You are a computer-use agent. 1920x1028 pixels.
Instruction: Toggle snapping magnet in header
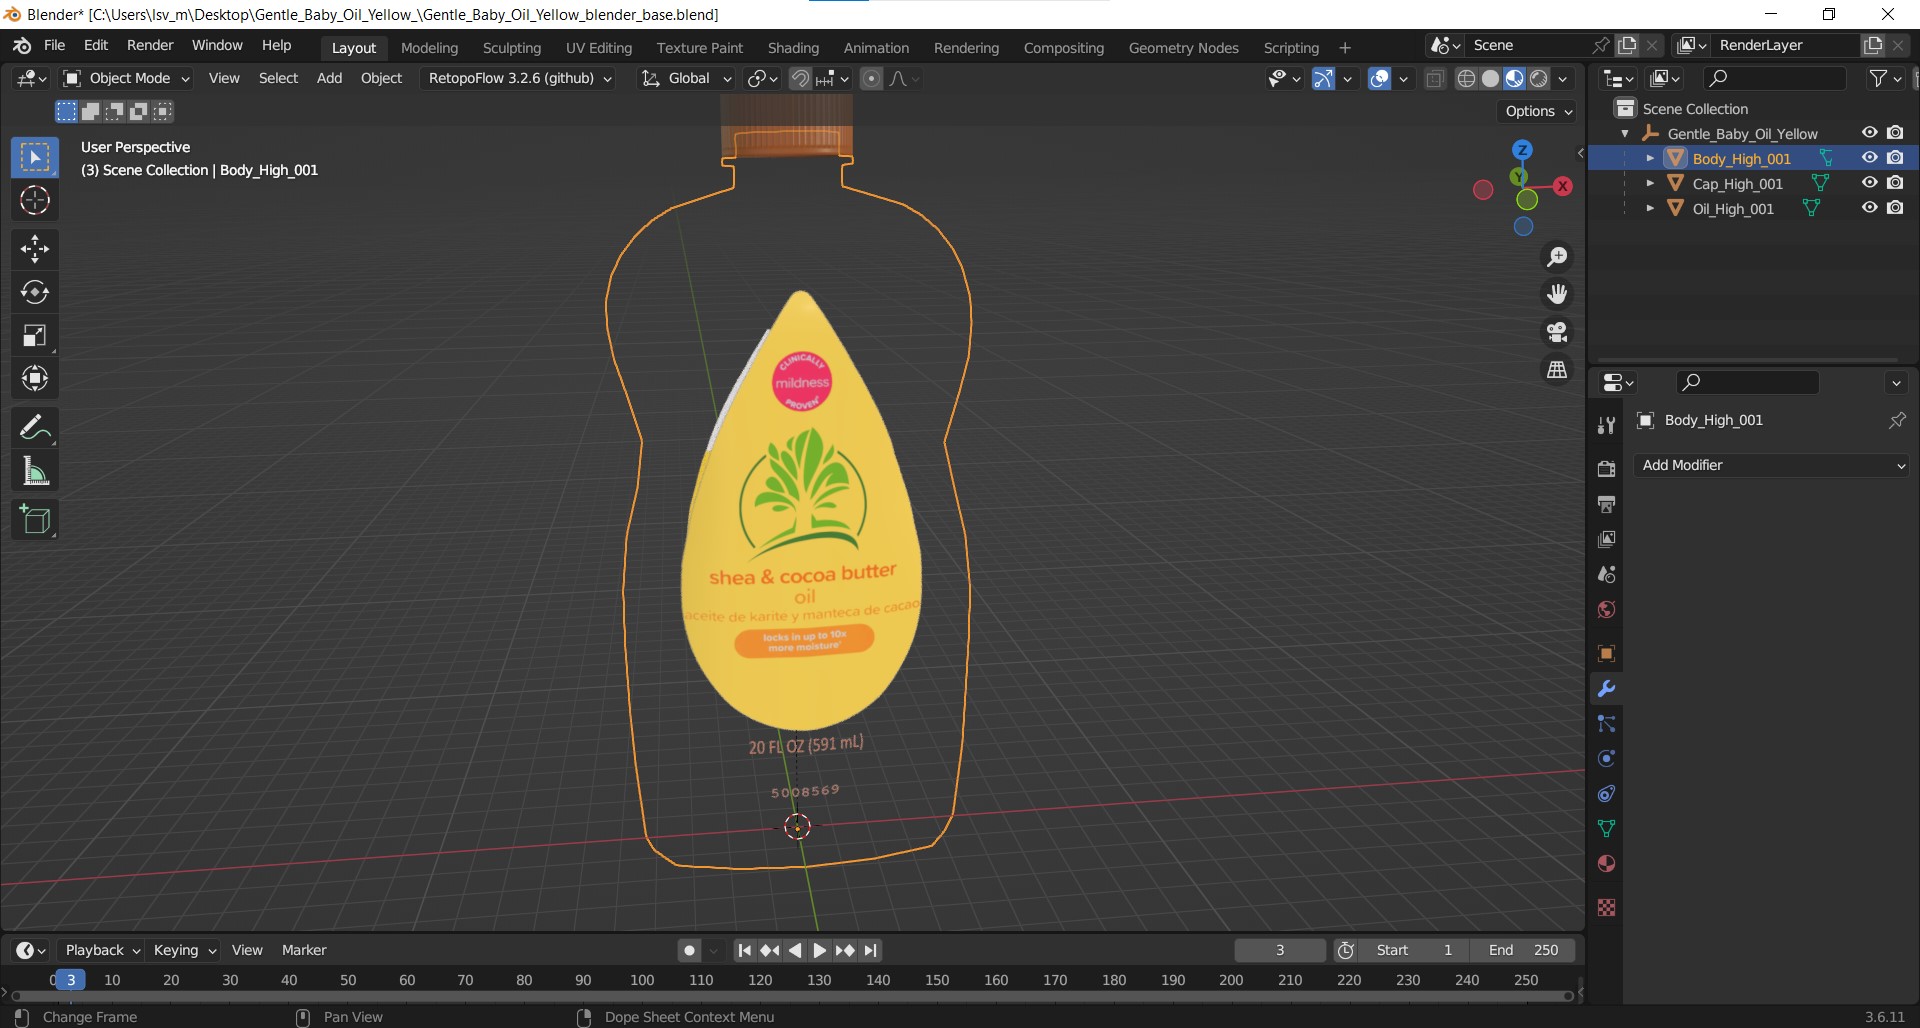[x=800, y=78]
